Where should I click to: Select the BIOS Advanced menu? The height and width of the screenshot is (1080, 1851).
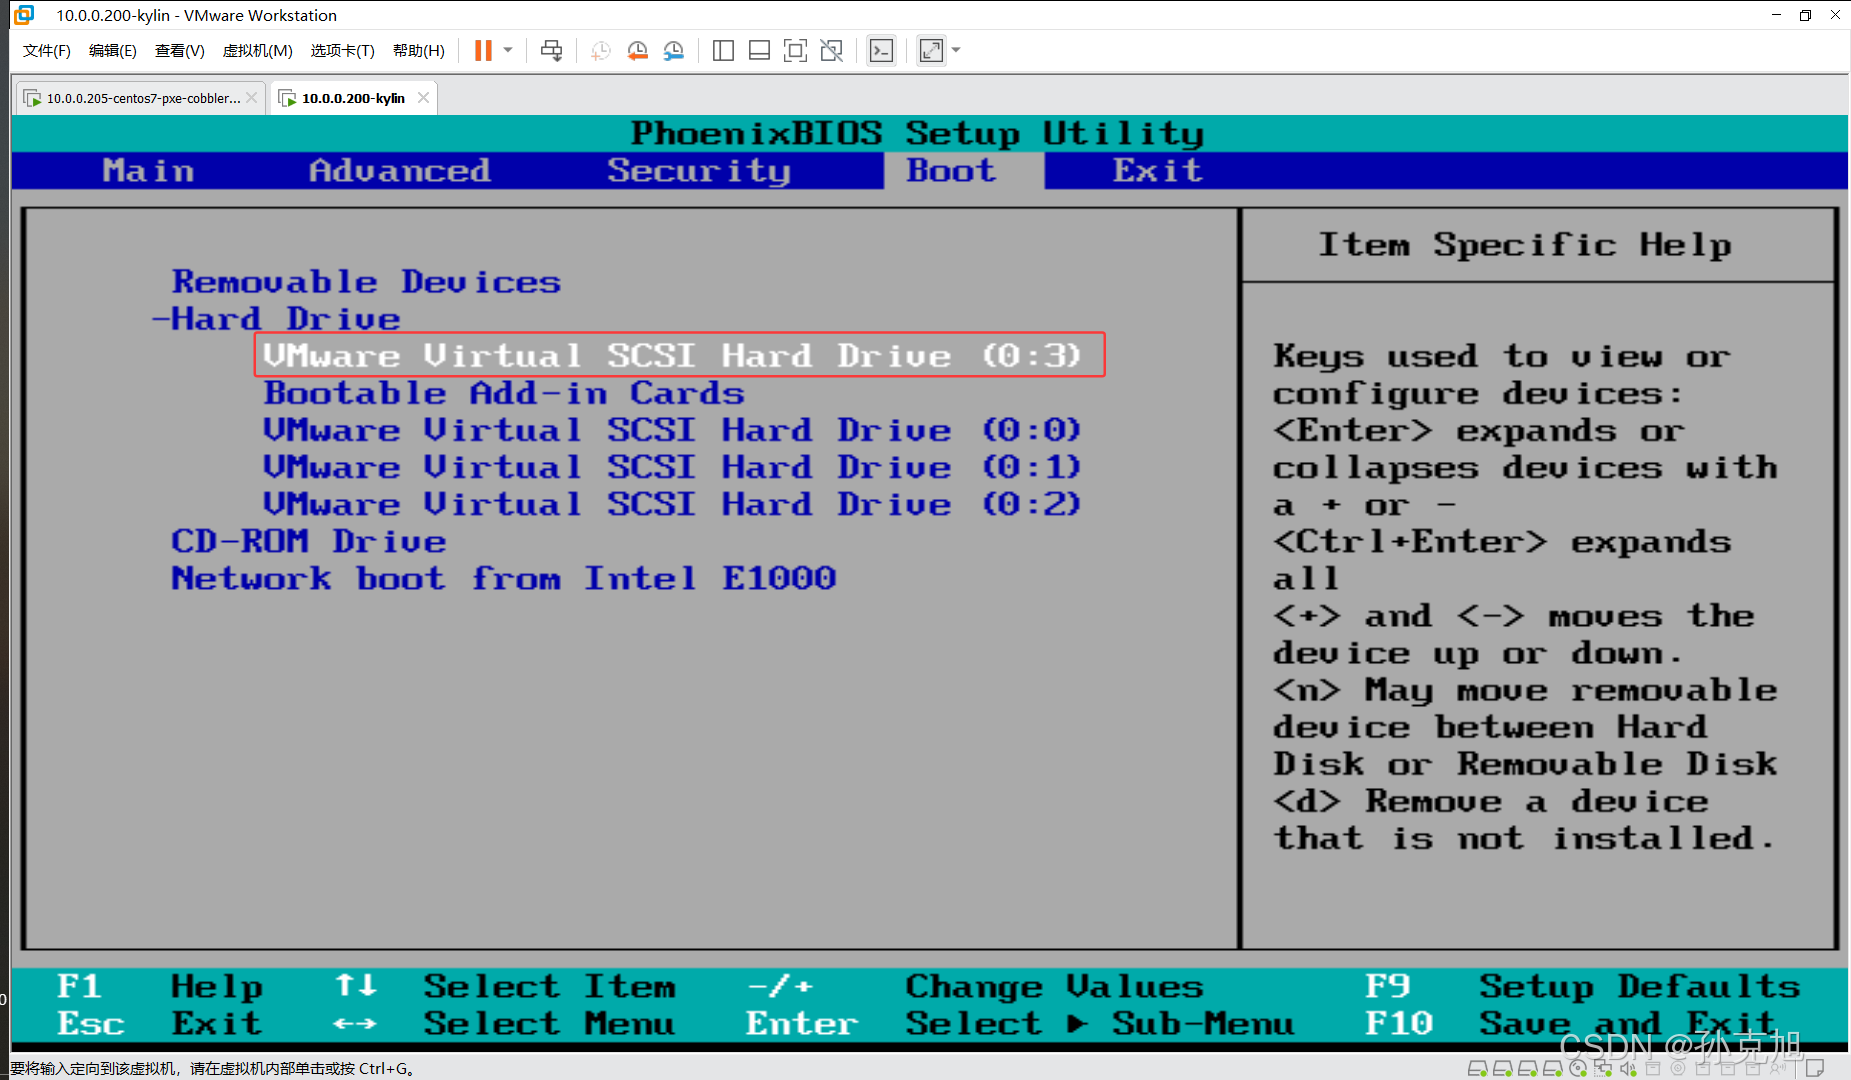click(400, 170)
